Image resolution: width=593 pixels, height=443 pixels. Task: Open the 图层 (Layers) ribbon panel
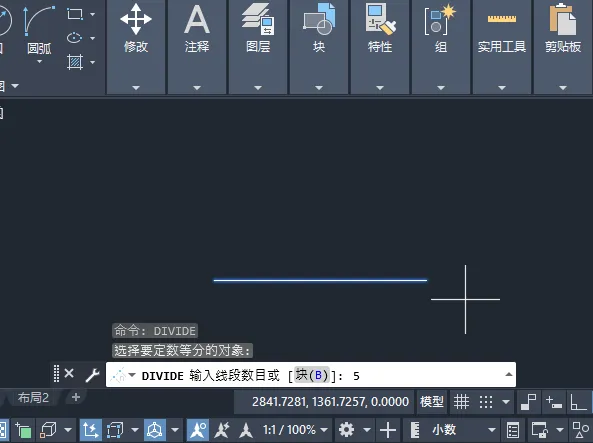click(x=258, y=47)
